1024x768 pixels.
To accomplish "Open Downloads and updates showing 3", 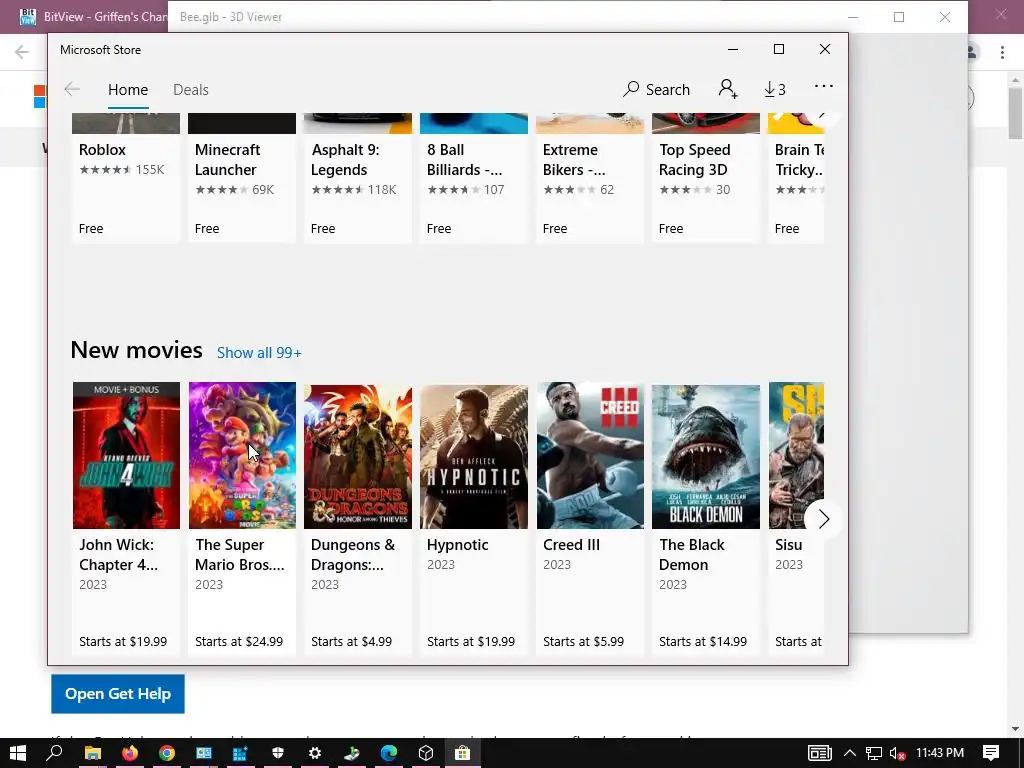I will (x=775, y=89).
